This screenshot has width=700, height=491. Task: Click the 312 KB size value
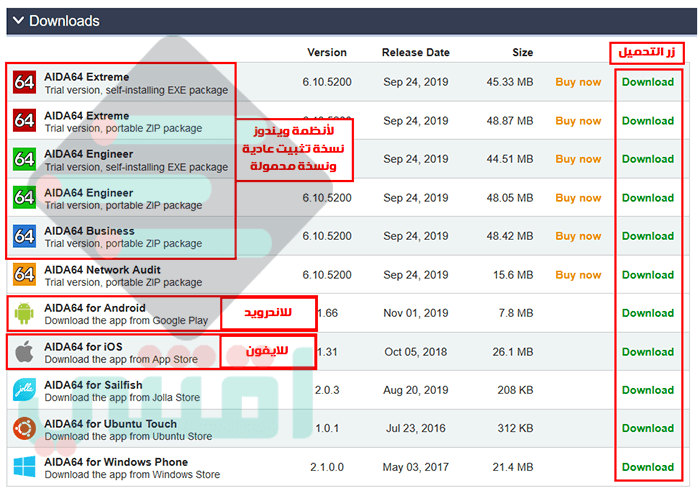(515, 429)
